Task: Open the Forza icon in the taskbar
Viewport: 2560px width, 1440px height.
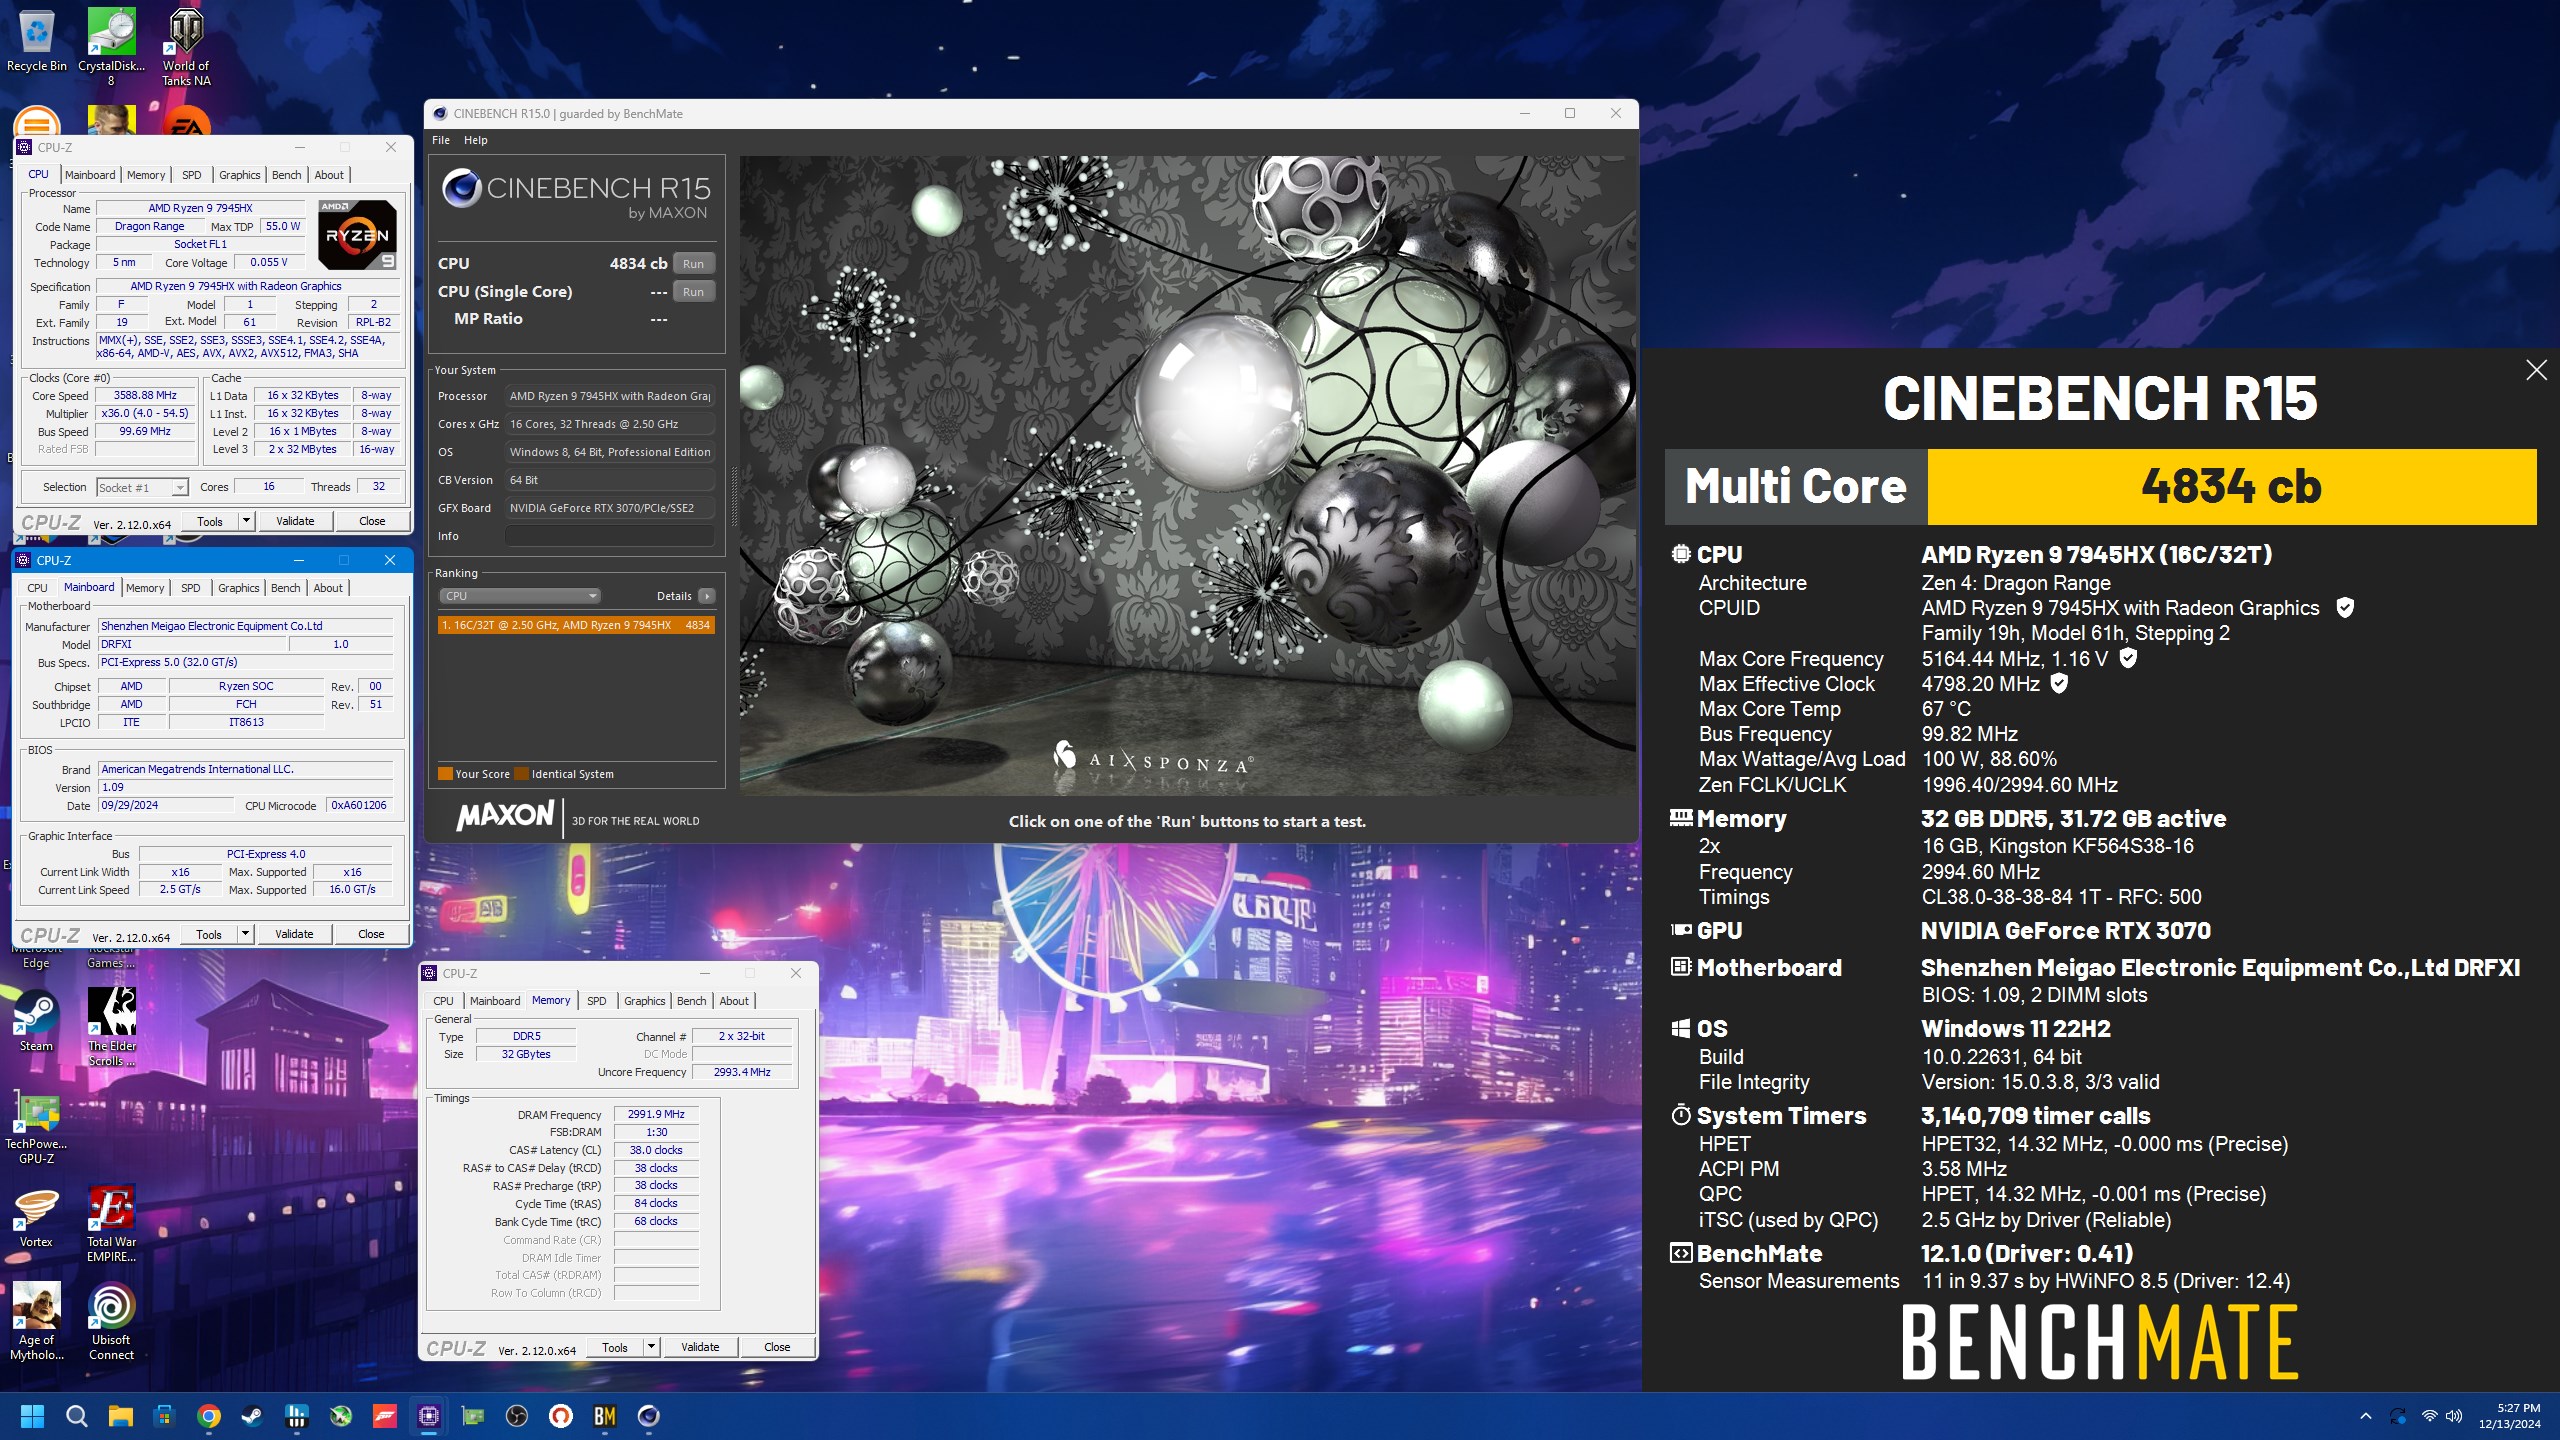Action: (x=385, y=1416)
